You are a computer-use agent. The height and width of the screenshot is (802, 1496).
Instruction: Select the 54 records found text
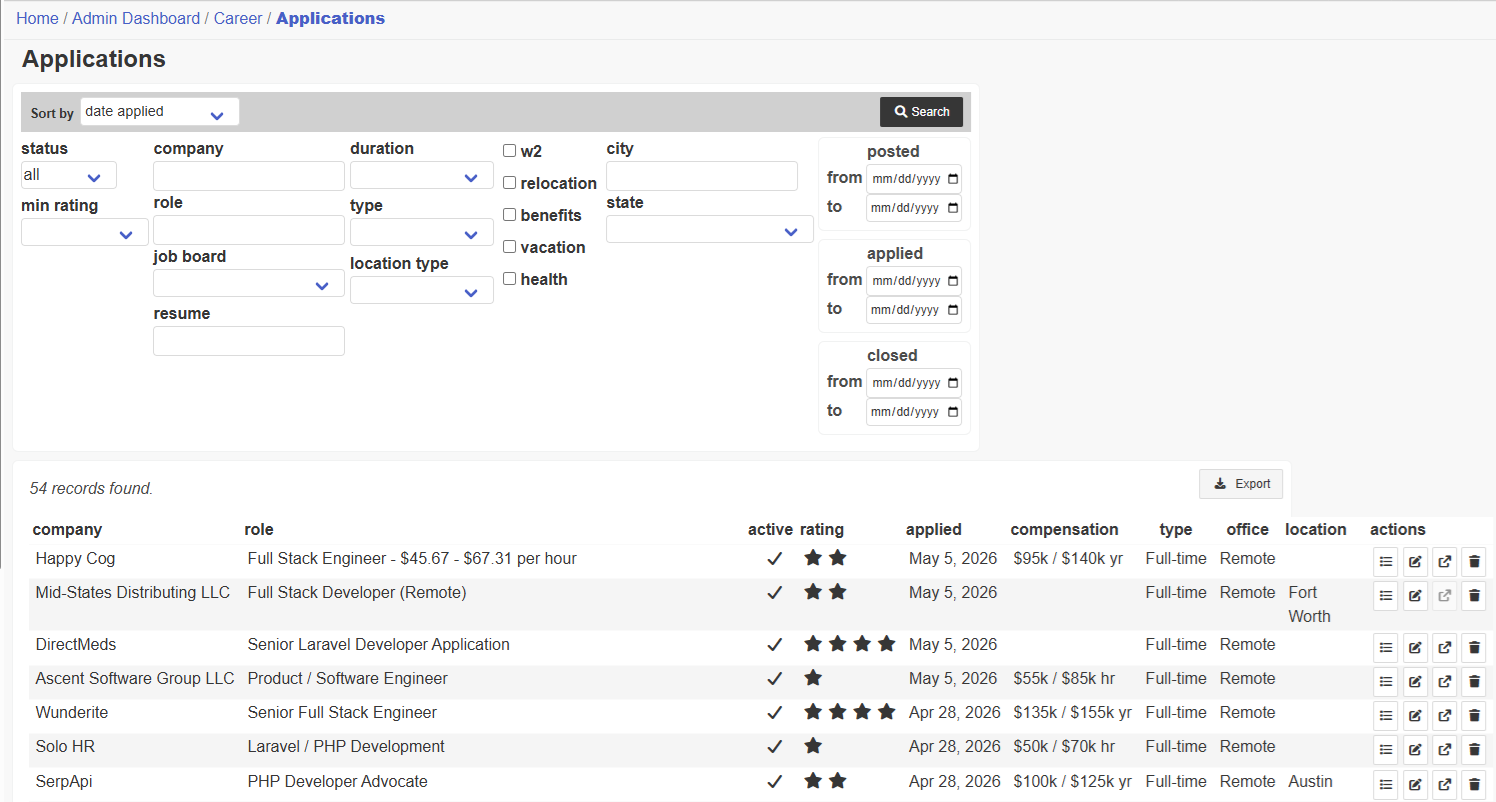pos(91,489)
